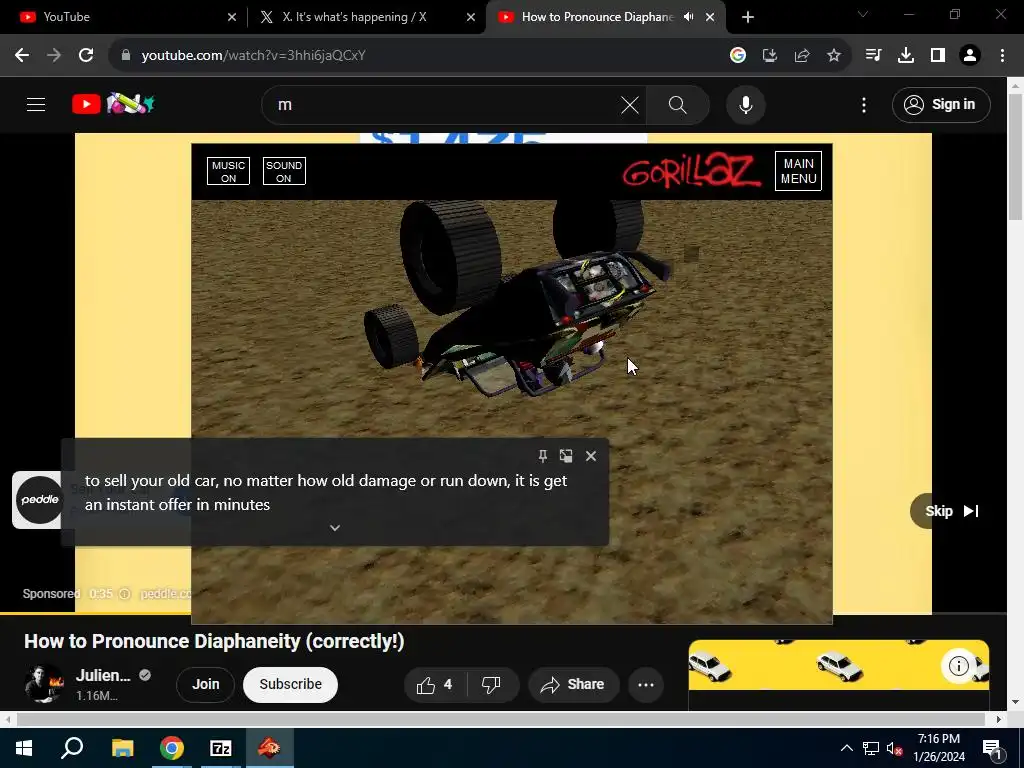
Task: Click the YouTube search magnifier button
Action: pos(678,104)
